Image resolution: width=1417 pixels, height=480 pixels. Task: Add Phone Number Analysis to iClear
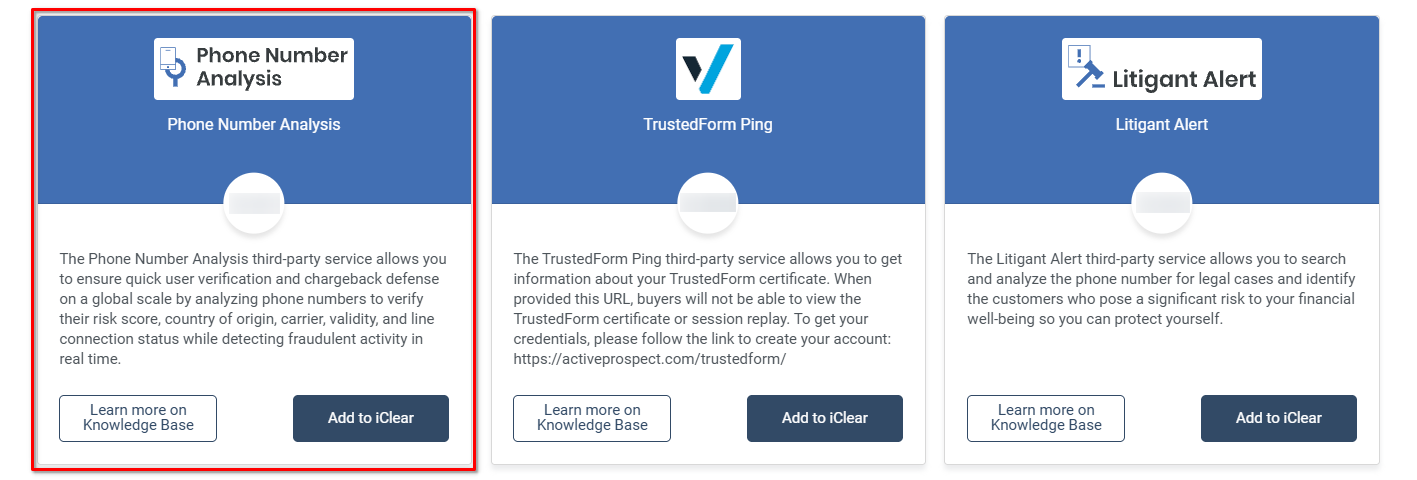[371, 418]
